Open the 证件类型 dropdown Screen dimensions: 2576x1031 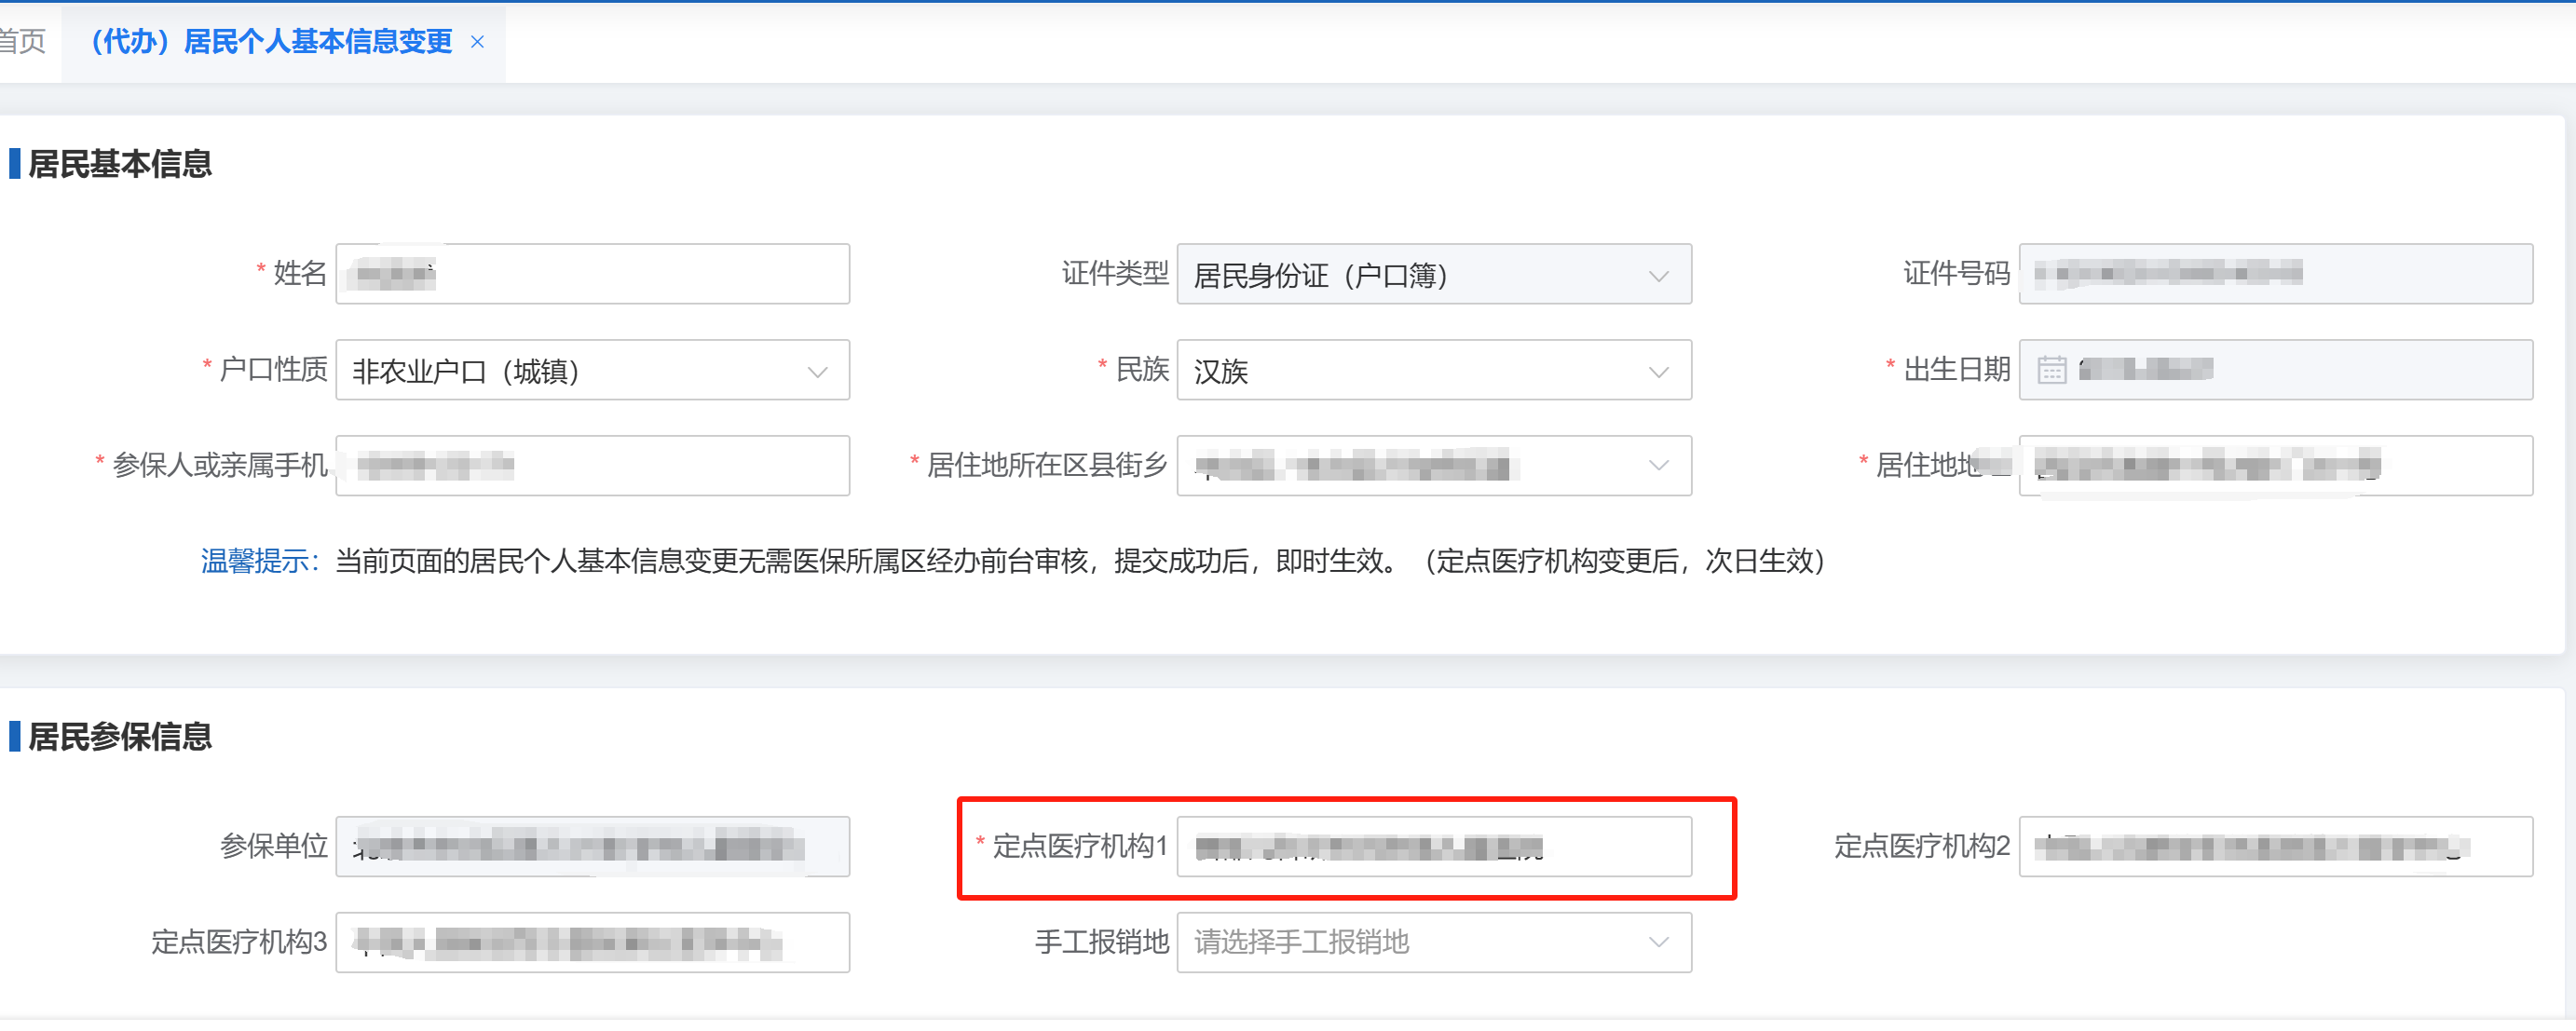click(1434, 274)
